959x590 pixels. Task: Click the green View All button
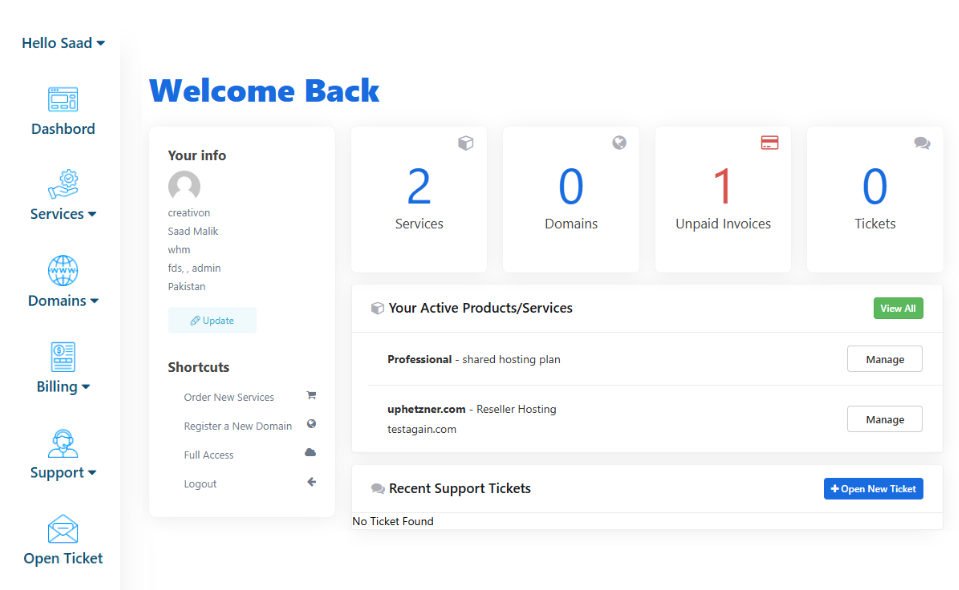[897, 308]
